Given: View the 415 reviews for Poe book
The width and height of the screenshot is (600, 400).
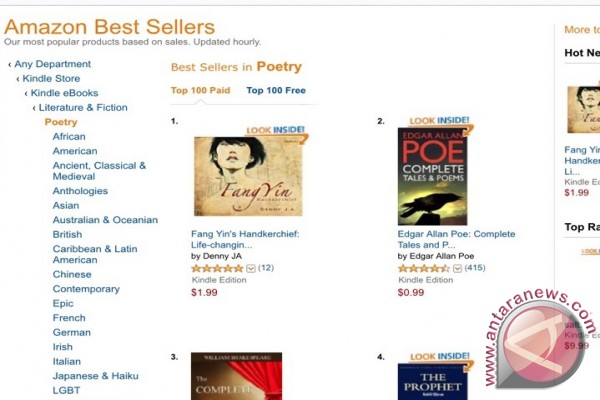Looking at the screenshot, I should [x=475, y=268].
